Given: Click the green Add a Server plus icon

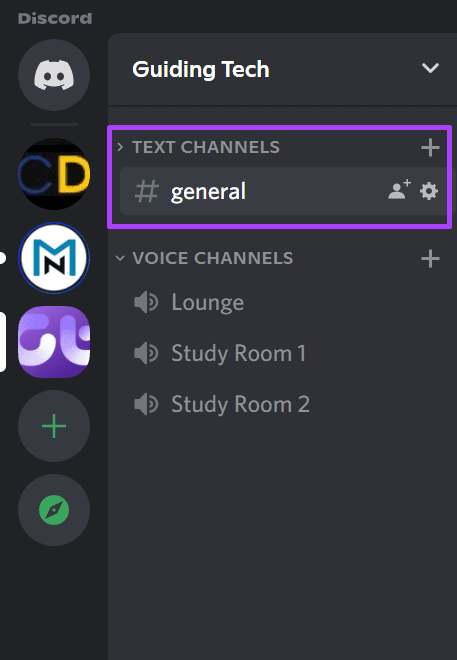Looking at the screenshot, I should 54,426.
